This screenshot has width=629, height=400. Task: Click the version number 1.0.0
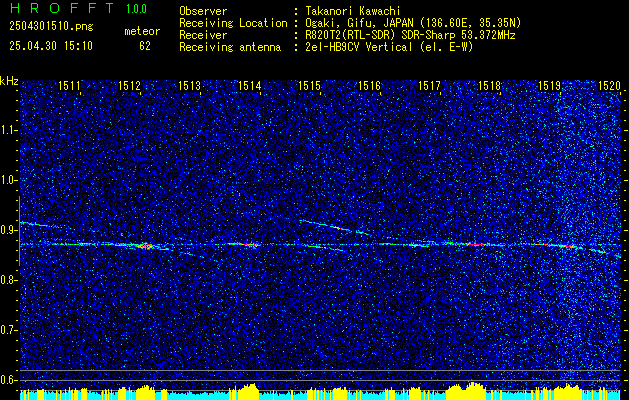pyautogui.click(x=136, y=9)
